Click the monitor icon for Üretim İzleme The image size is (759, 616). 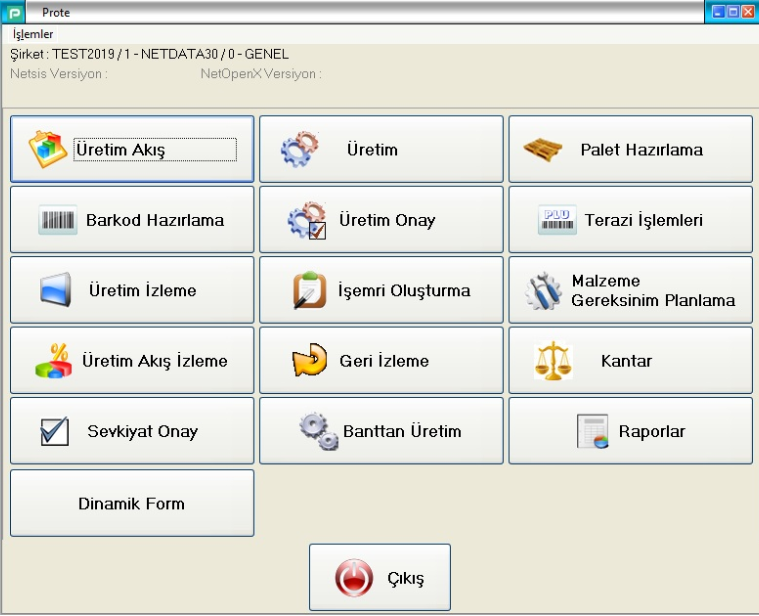click(58, 291)
